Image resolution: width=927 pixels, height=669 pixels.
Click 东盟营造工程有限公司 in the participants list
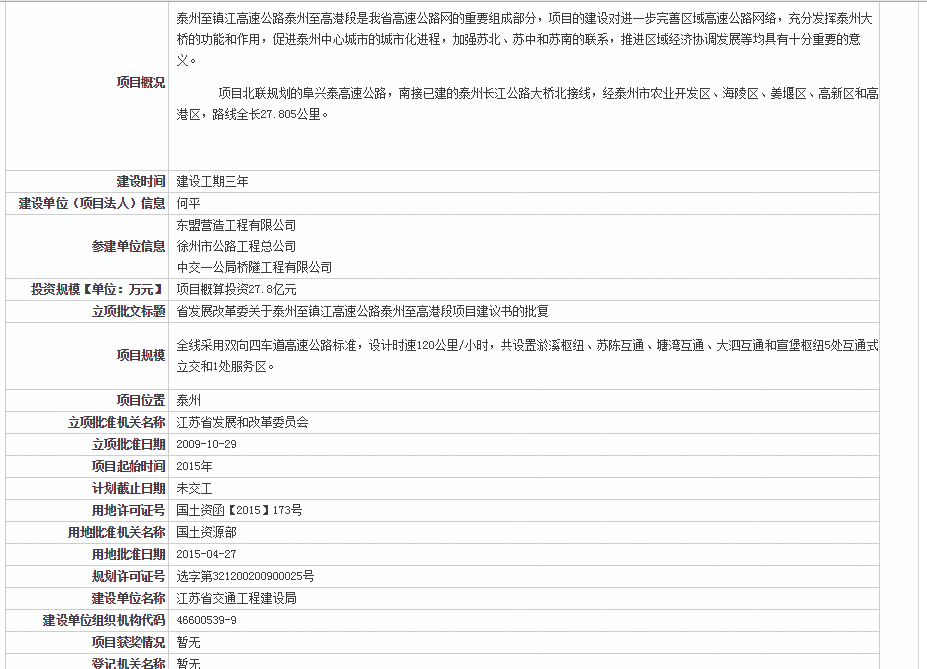click(236, 225)
